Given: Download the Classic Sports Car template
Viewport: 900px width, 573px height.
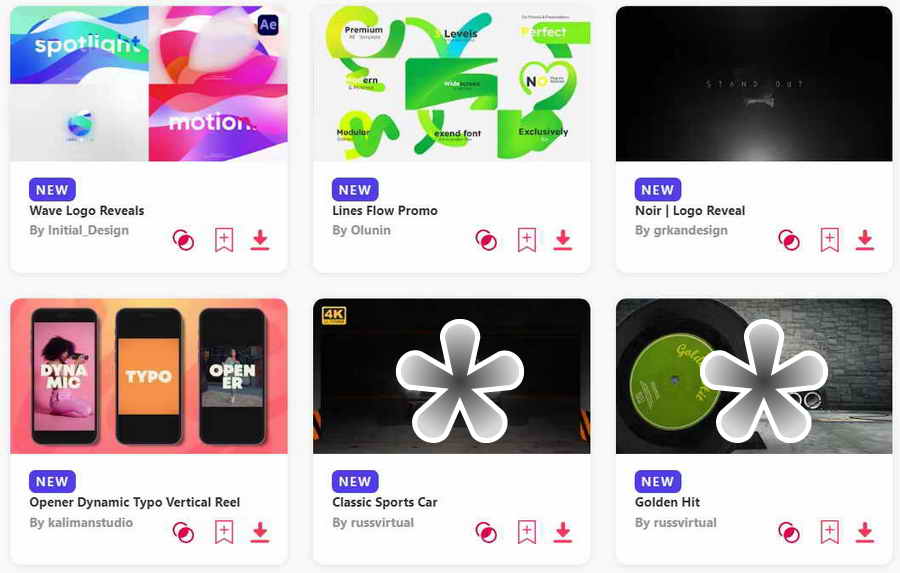Looking at the screenshot, I should (x=563, y=532).
